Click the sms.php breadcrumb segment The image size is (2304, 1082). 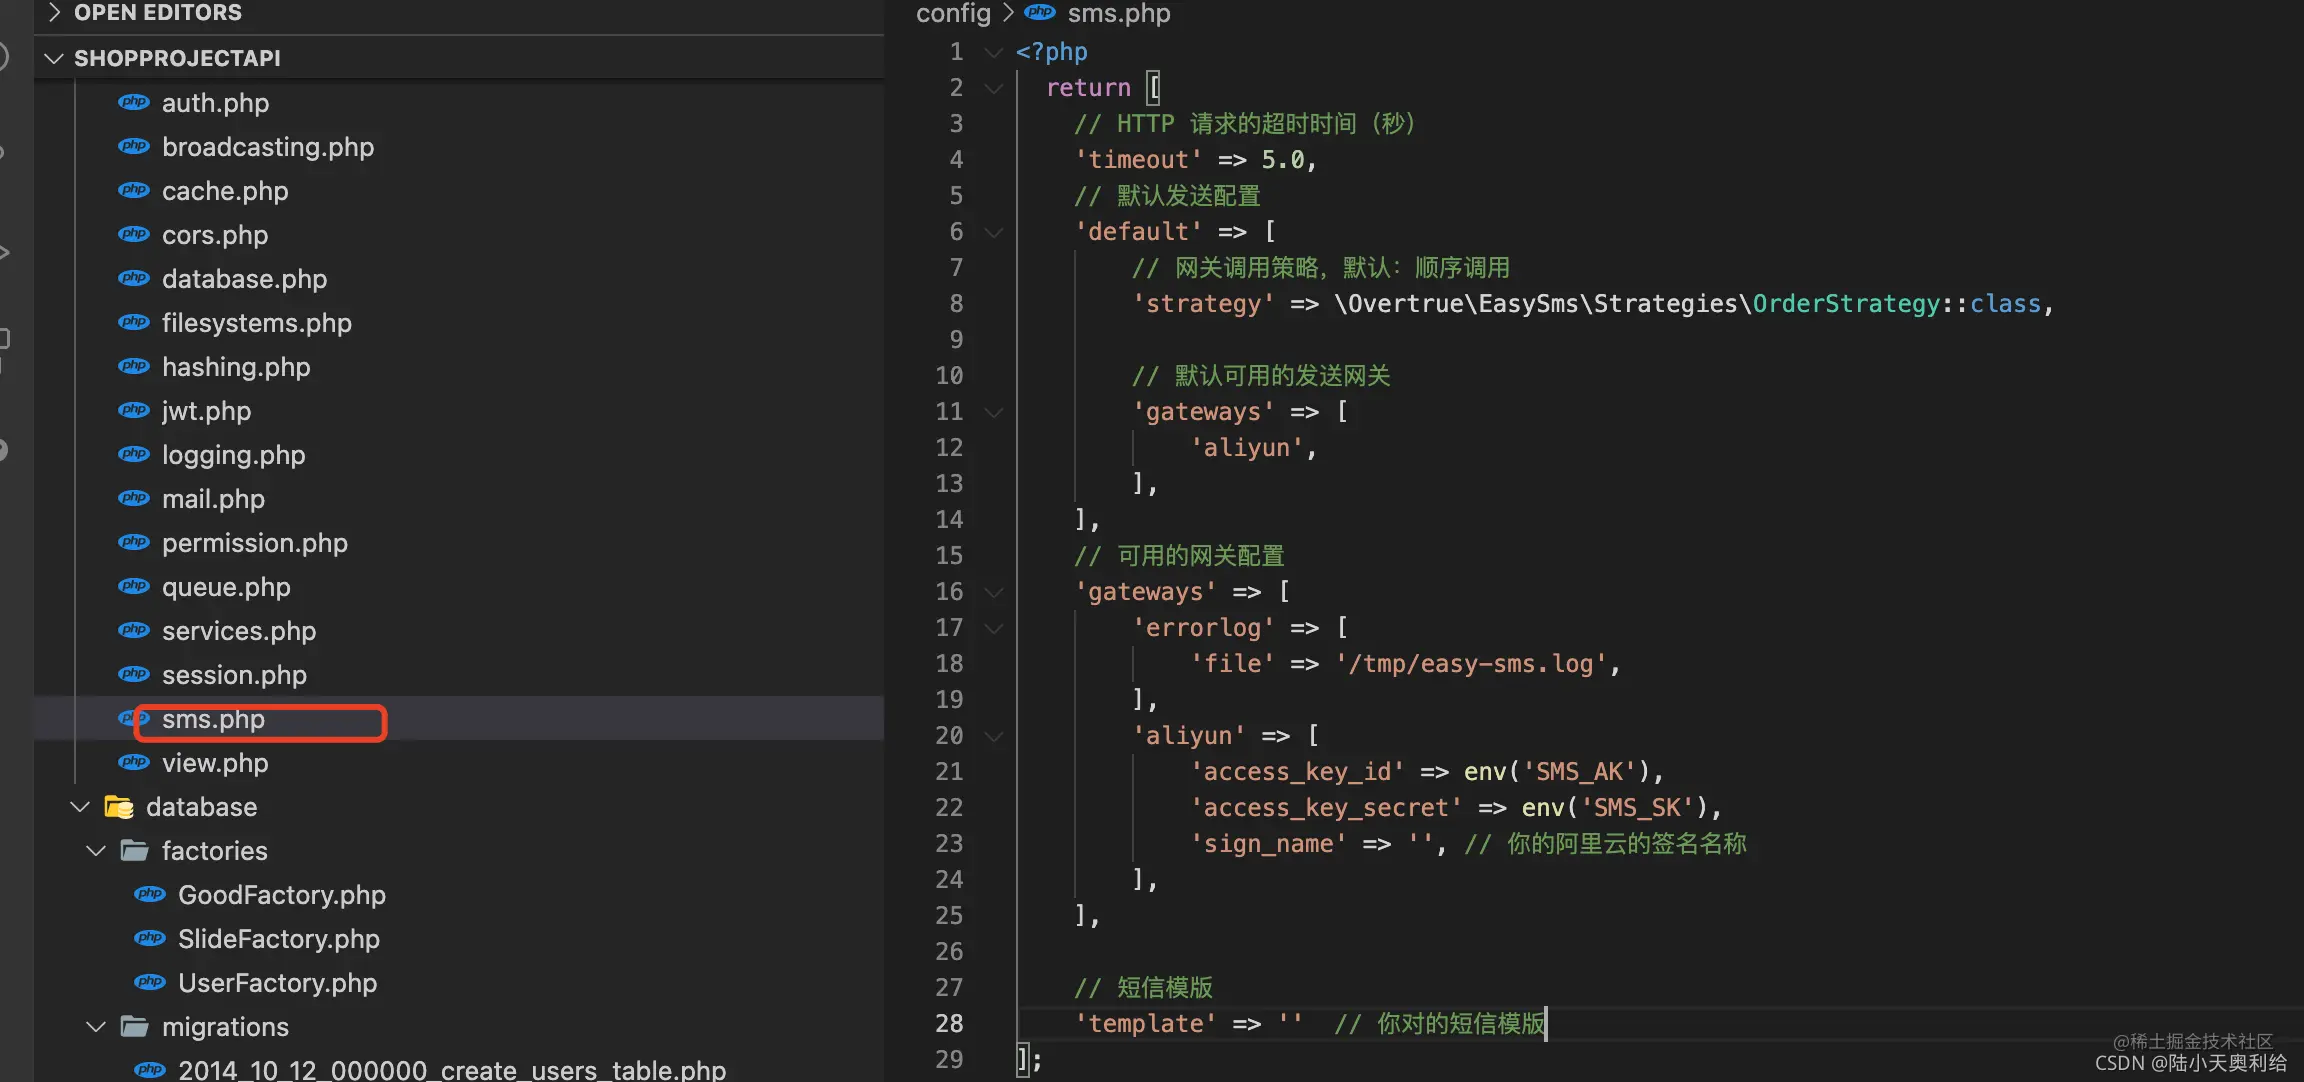coord(1119,13)
